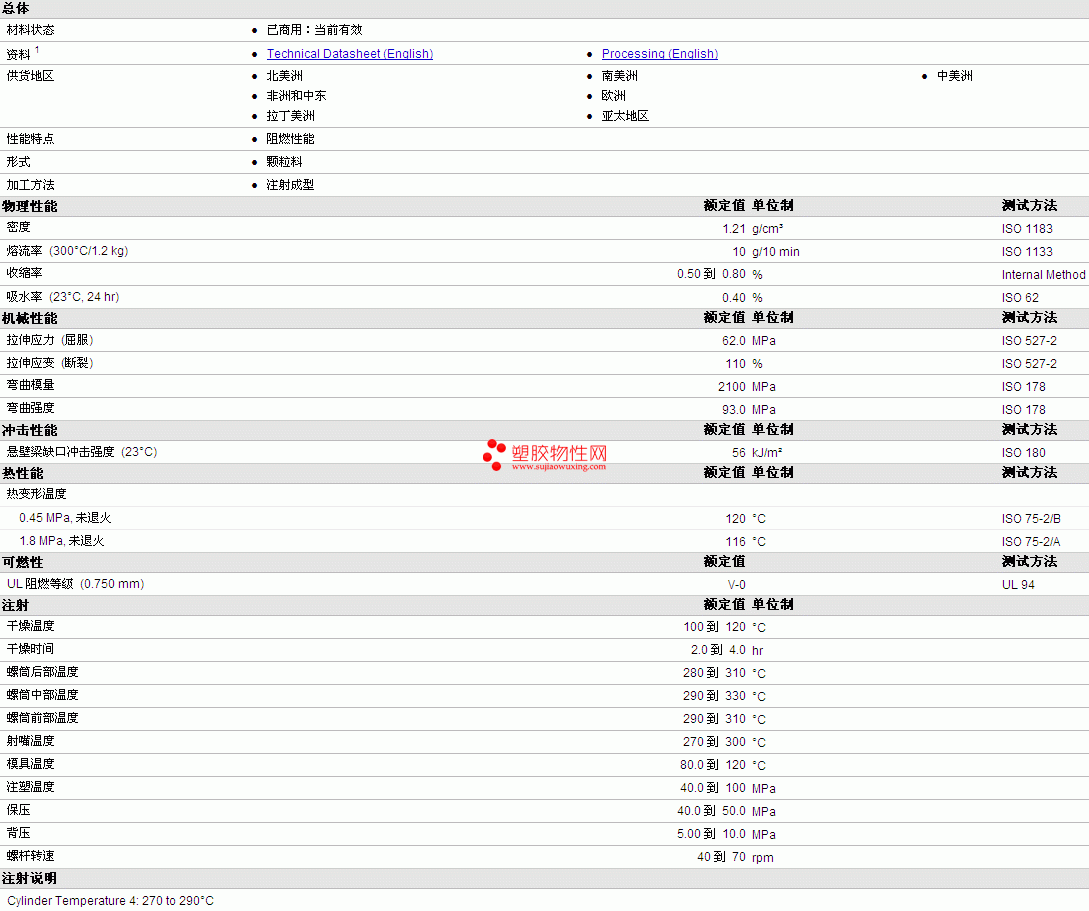Click the 拉伸应变 (断裂) row label
Viewport: 1089px width, 911px height.
tap(50, 363)
